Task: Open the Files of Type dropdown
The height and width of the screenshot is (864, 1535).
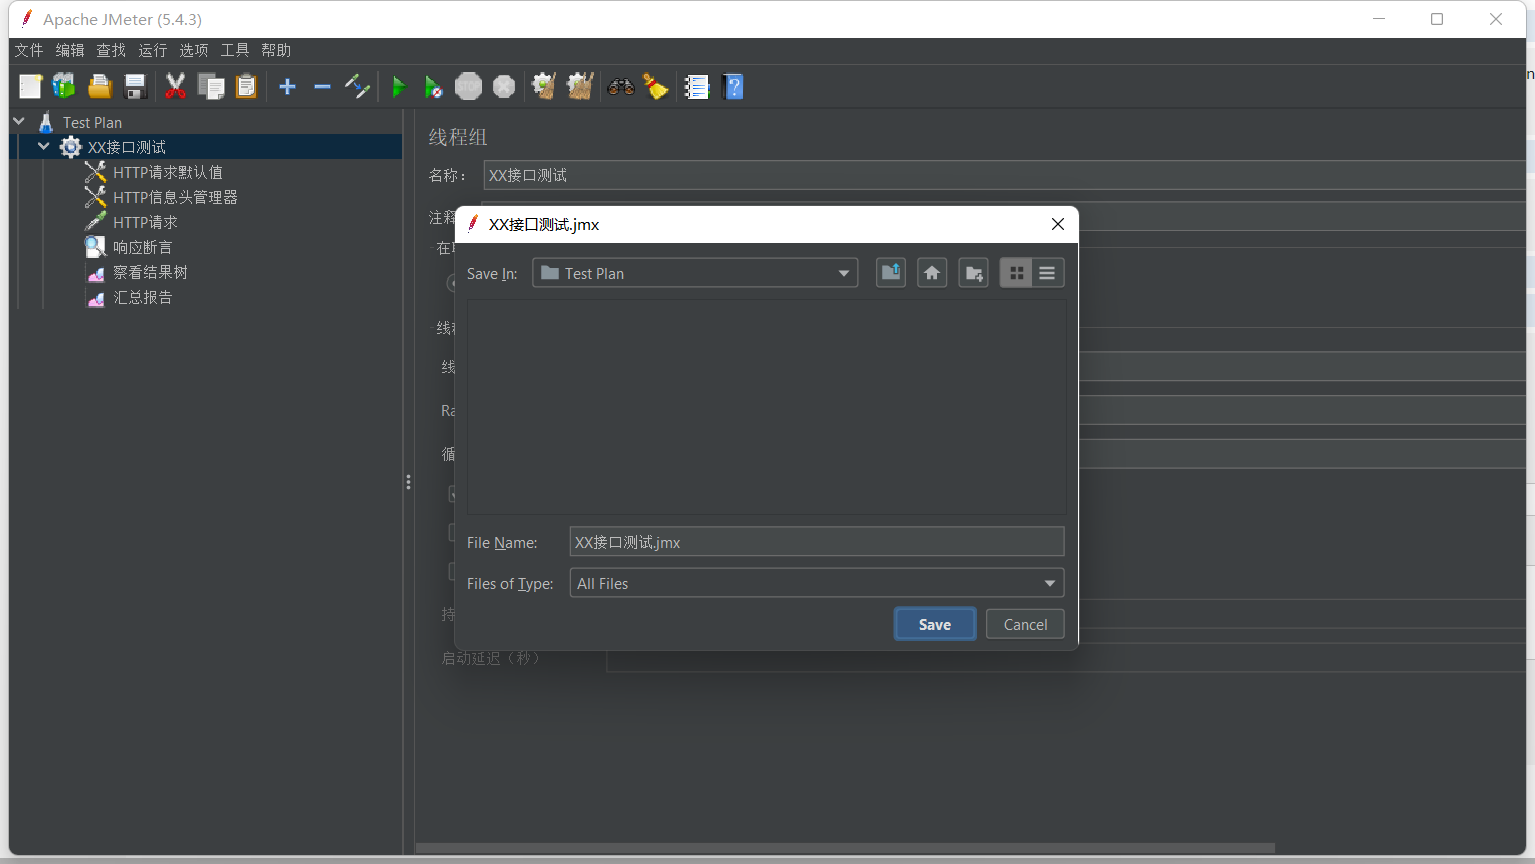Action: (x=816, y=583)
